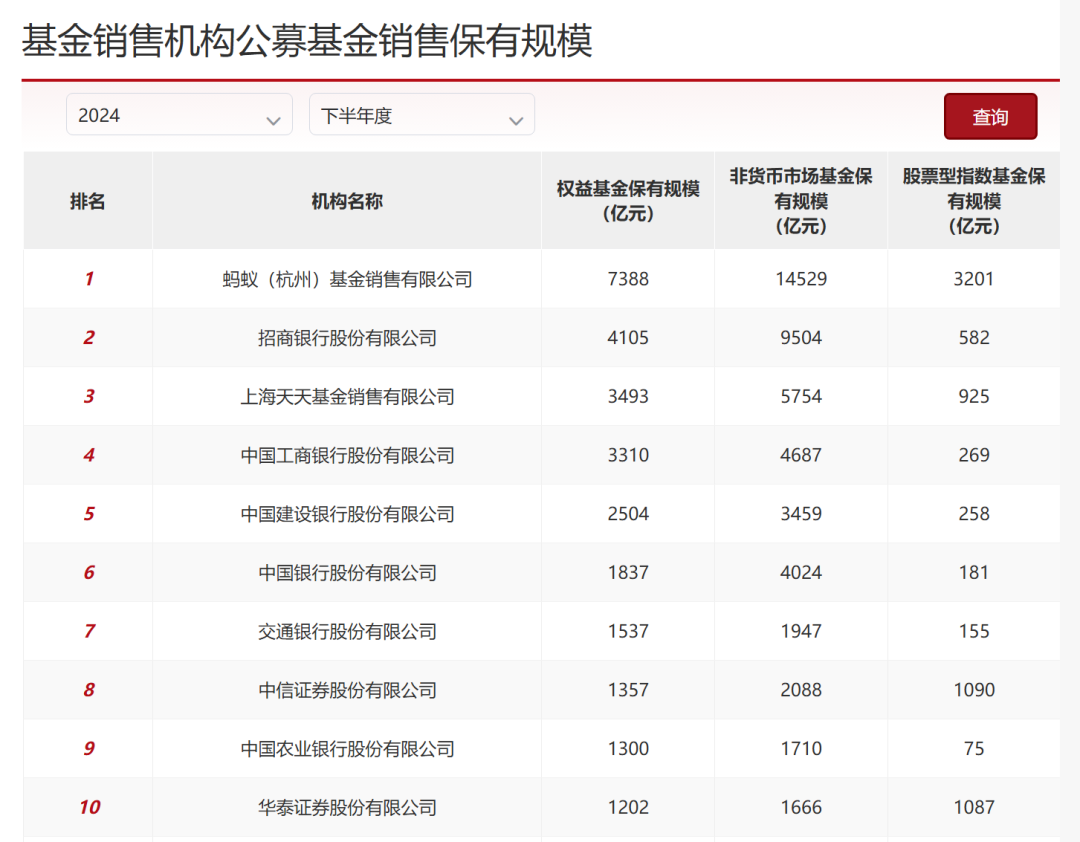Select the 权益基金保有规模 column header

[x=628, y=201]
